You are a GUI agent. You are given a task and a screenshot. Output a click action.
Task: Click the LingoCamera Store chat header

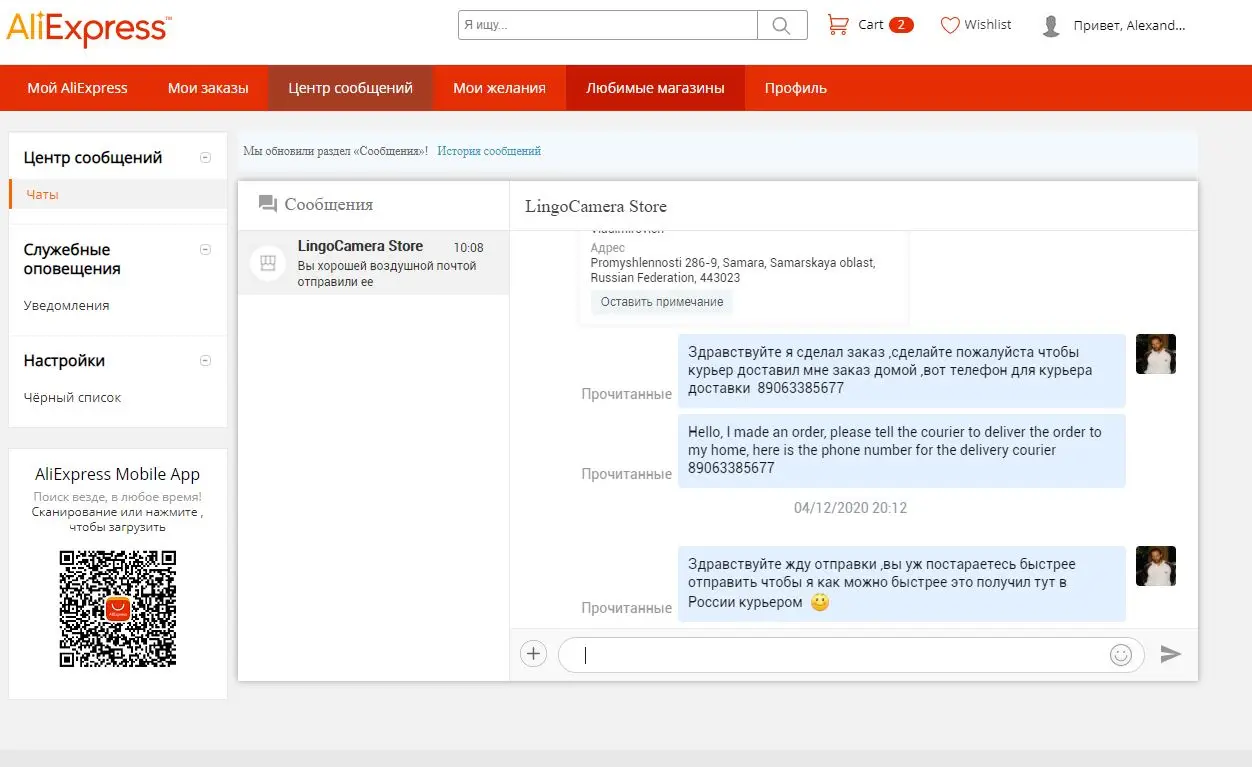click(596, 206)
